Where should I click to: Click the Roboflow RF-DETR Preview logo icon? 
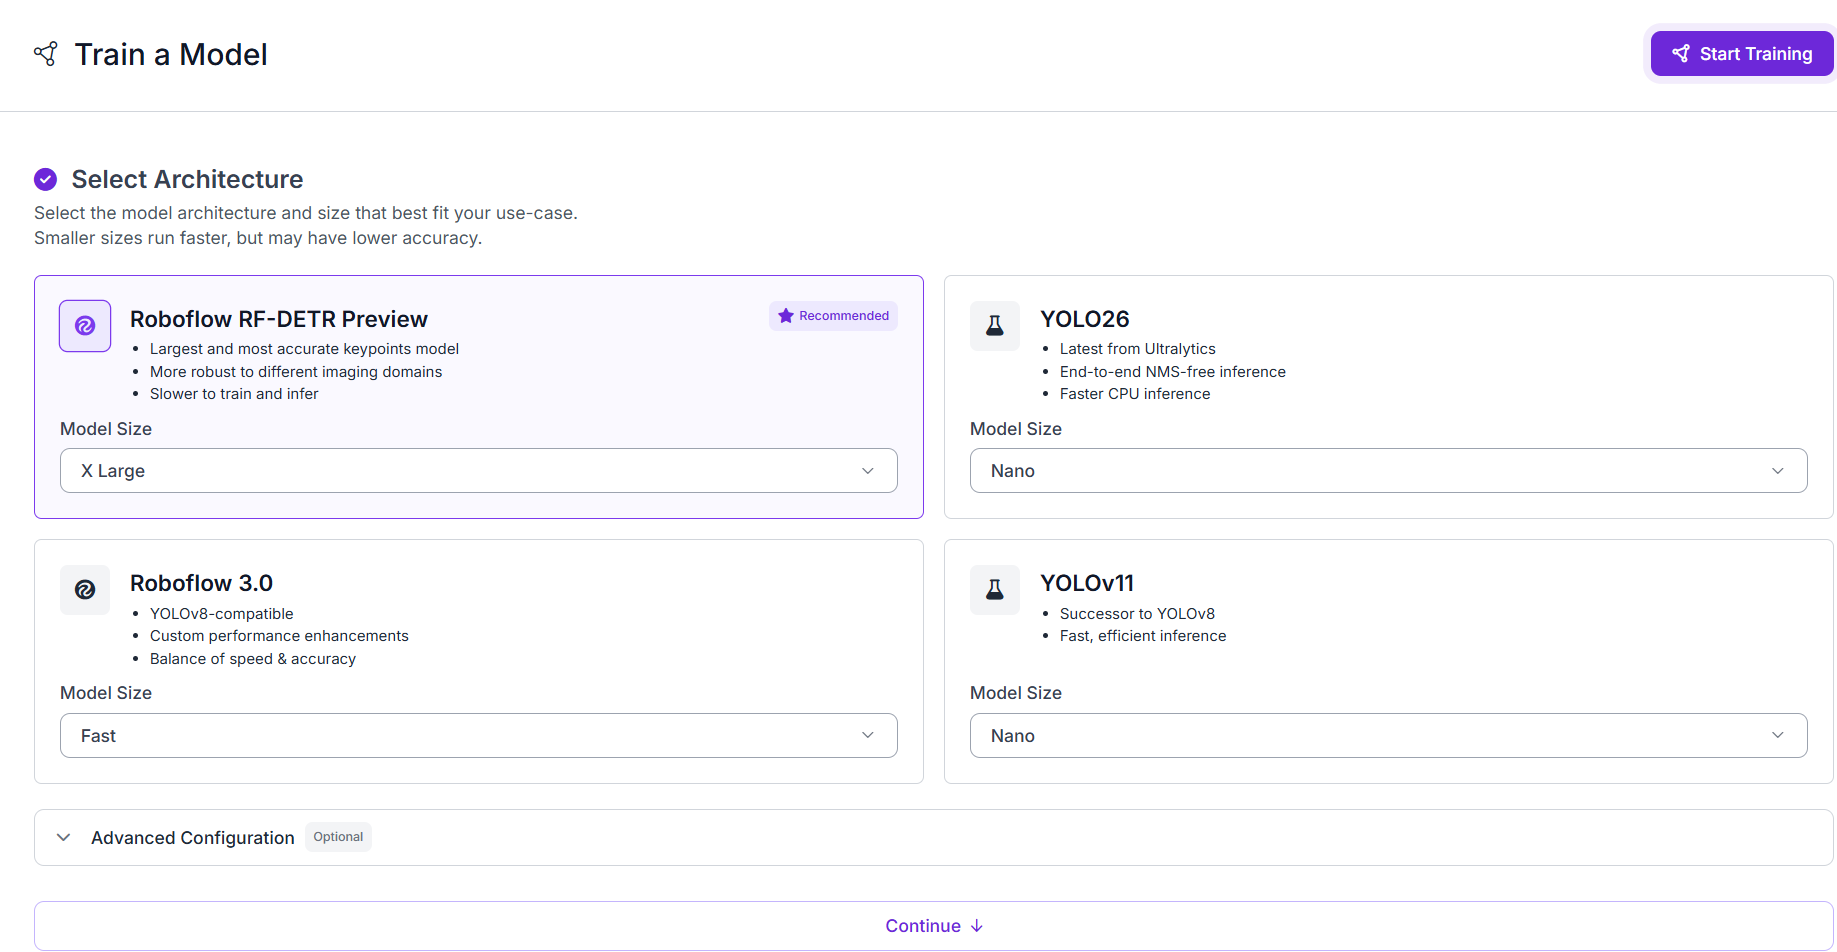coord(85,326)
